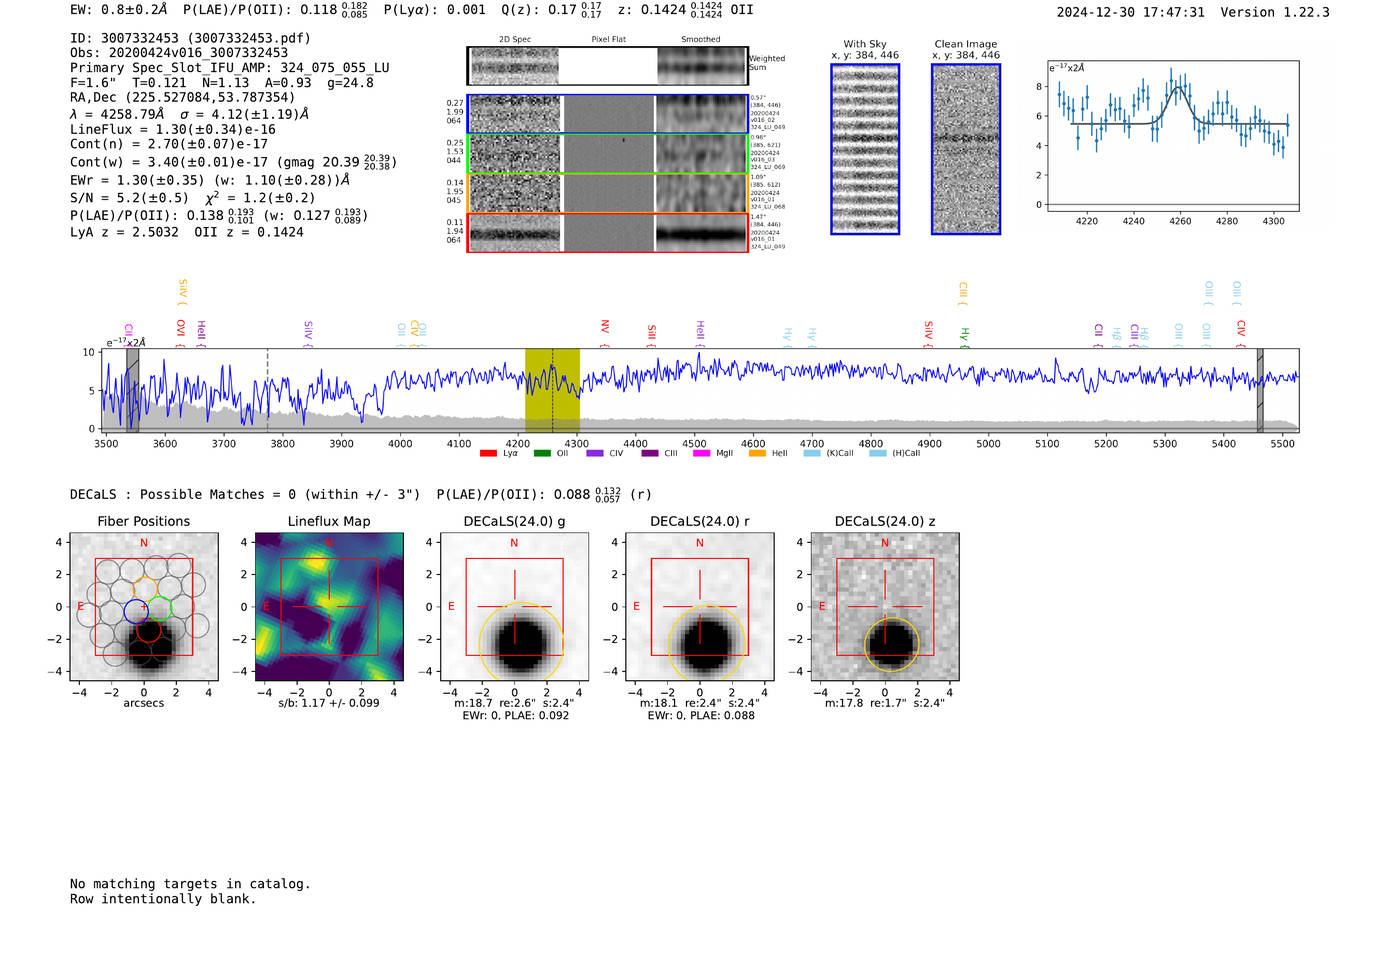Click the red fiber circle in Fiber Positions

click(x=148, y=630)
